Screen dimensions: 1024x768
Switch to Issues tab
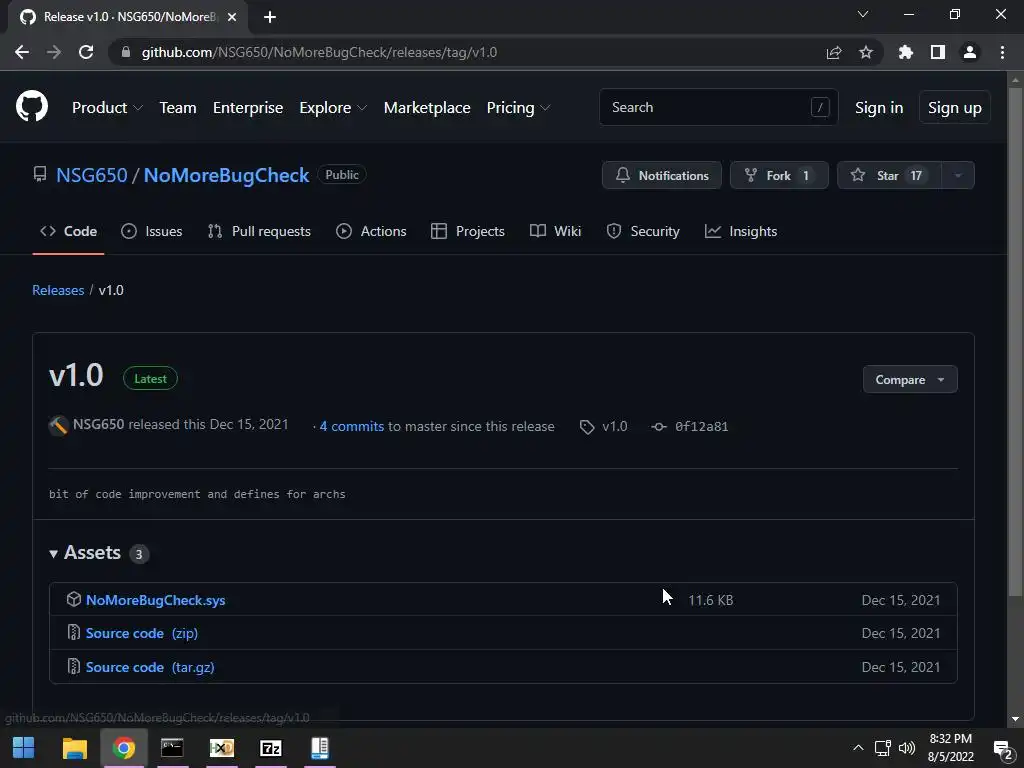pos(152,231)
